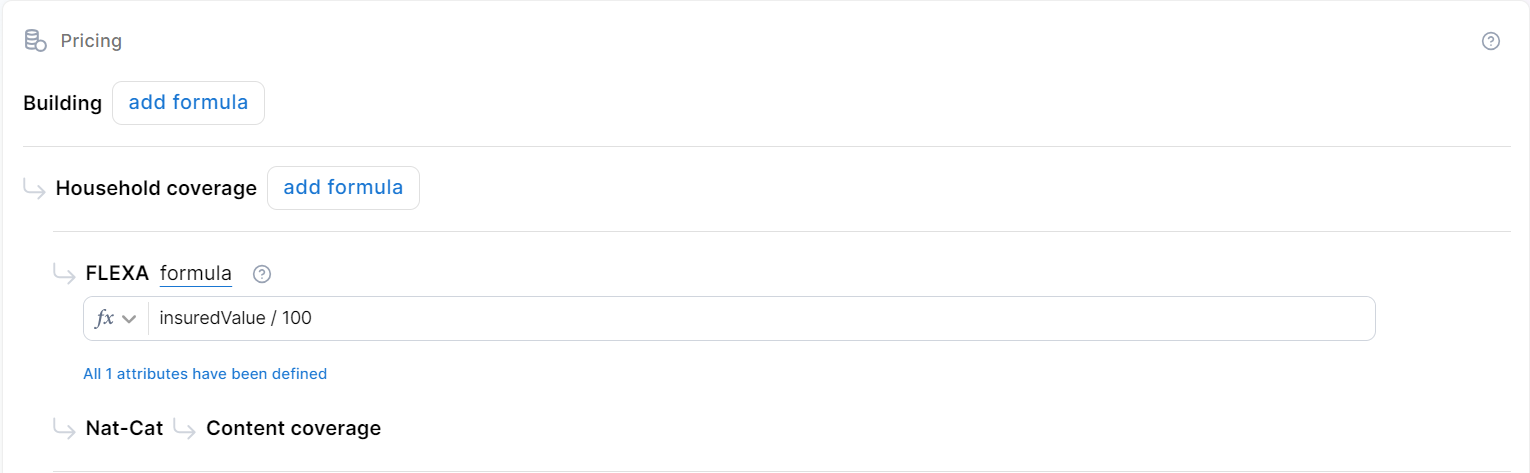
Task: Open the Pricing section help icon
Action: (1490, 41)
